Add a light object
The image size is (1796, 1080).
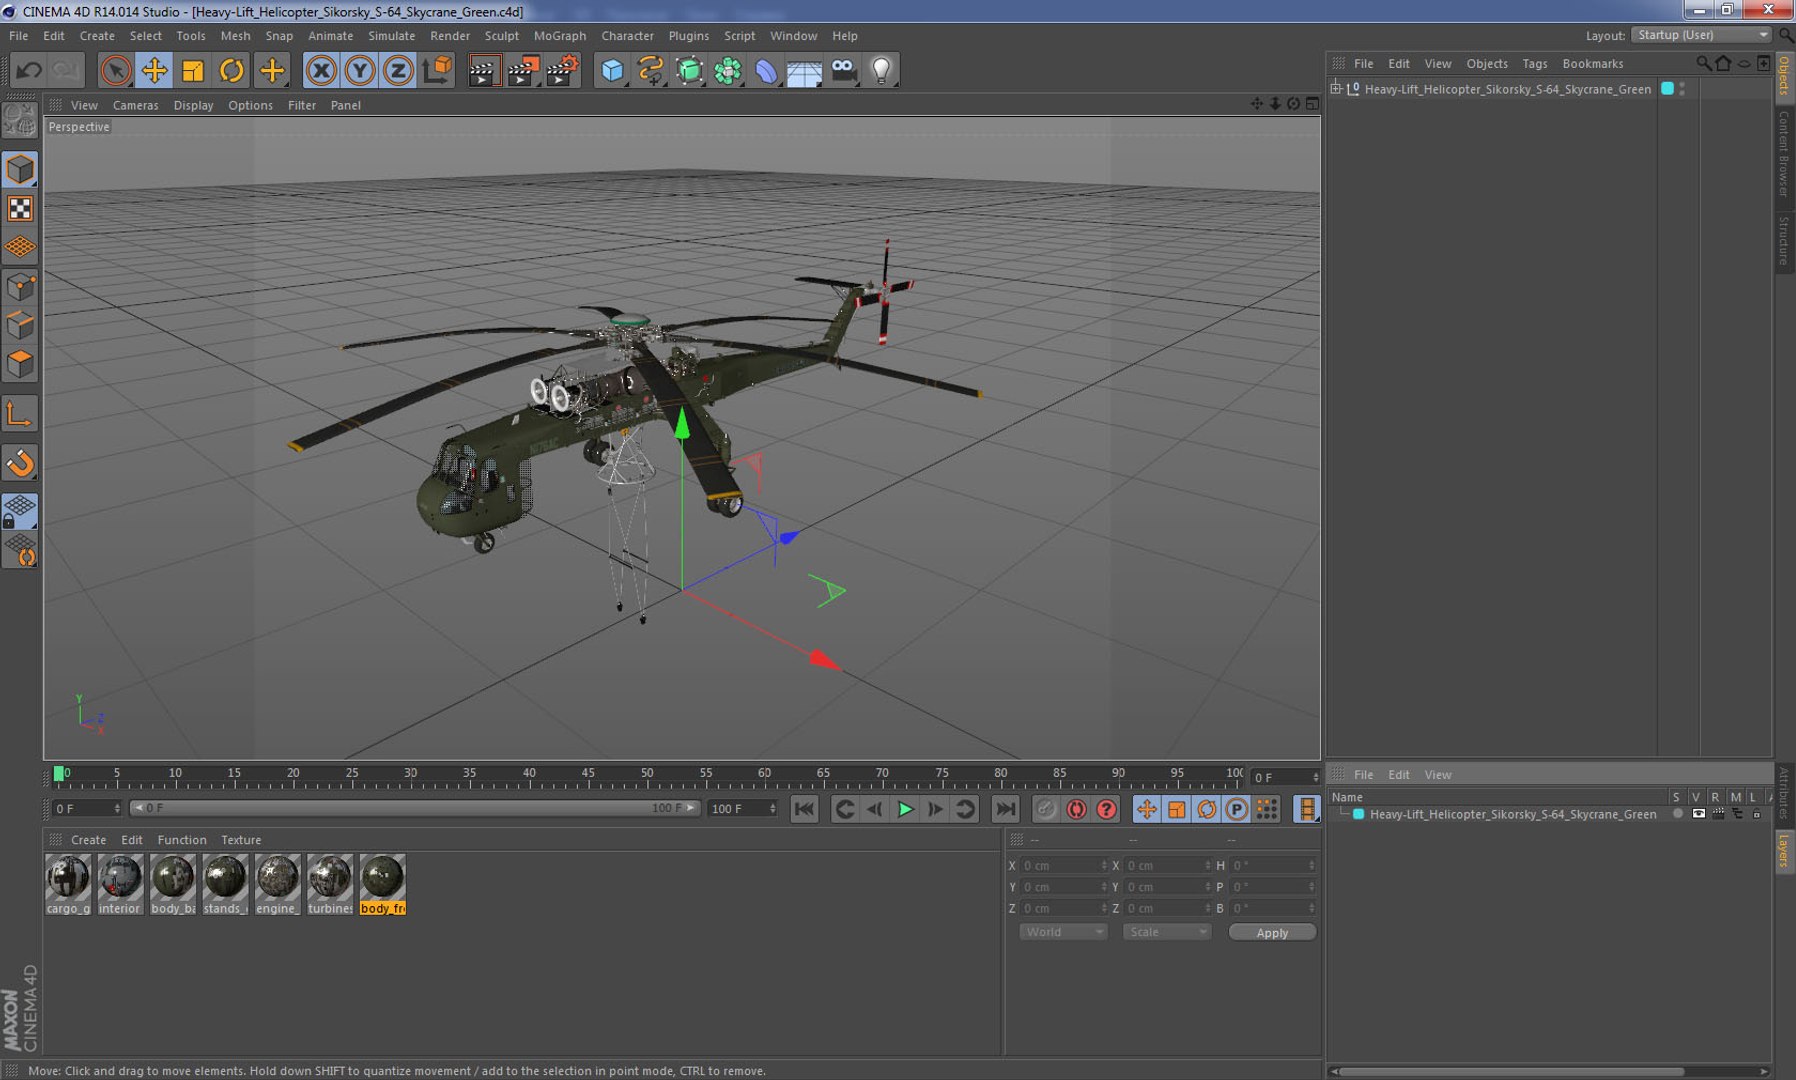pos(882,70)
